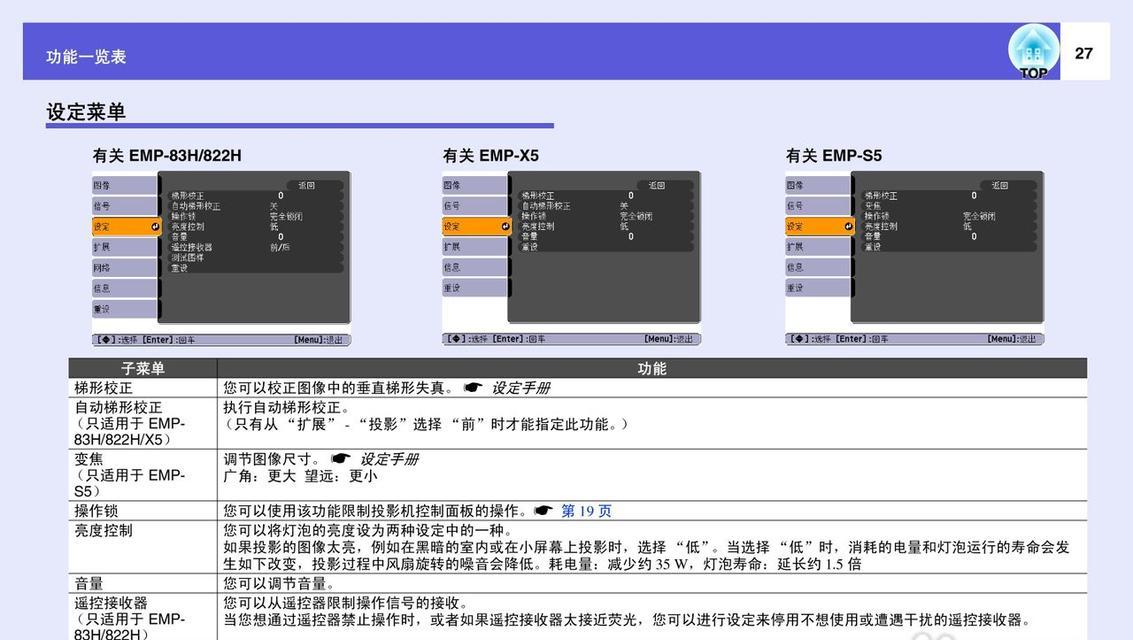The height and width of the screenshot is (640, 1133).
Task: Click the hand pointer icon before 第 19 页
Action: coord(543,511)
